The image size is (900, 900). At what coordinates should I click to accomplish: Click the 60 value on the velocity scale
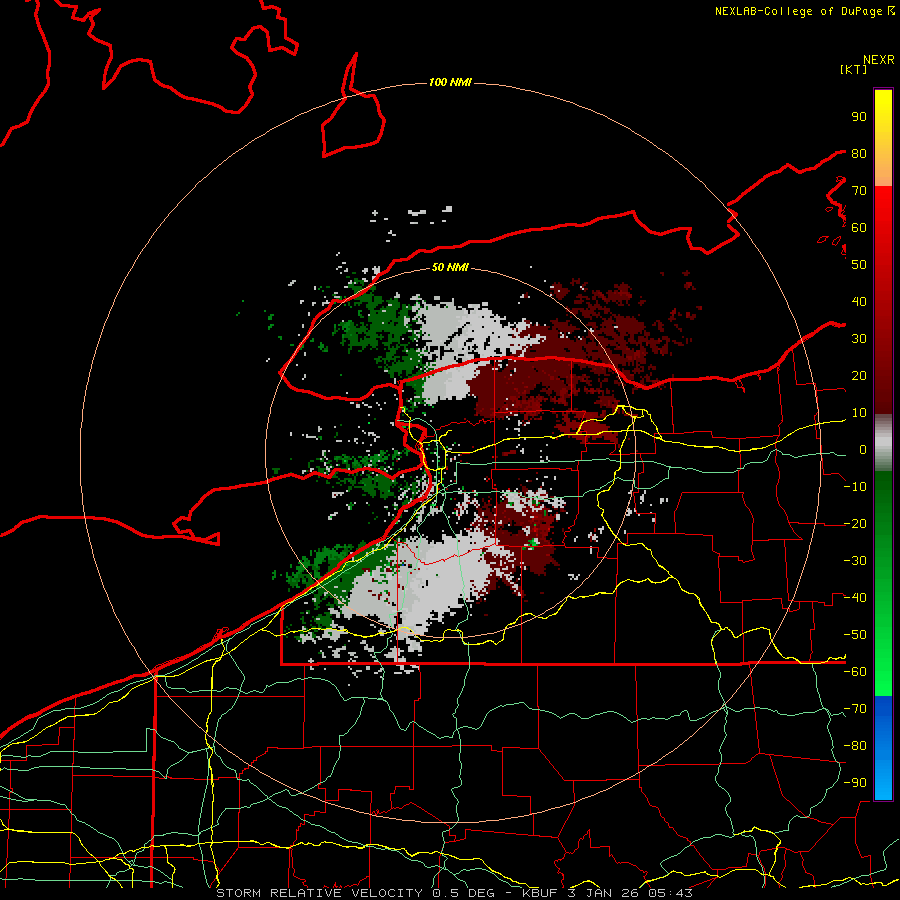tap(859, 227)
